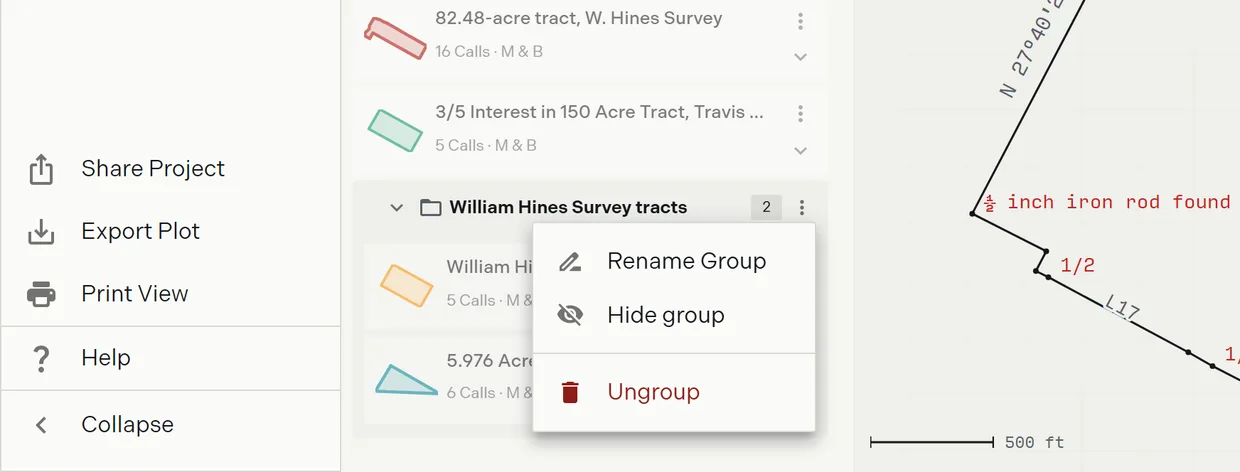Click the orange William Hi... tract shape thumbnail
This screenshot has width=1240, height=472.
(407, 285)
